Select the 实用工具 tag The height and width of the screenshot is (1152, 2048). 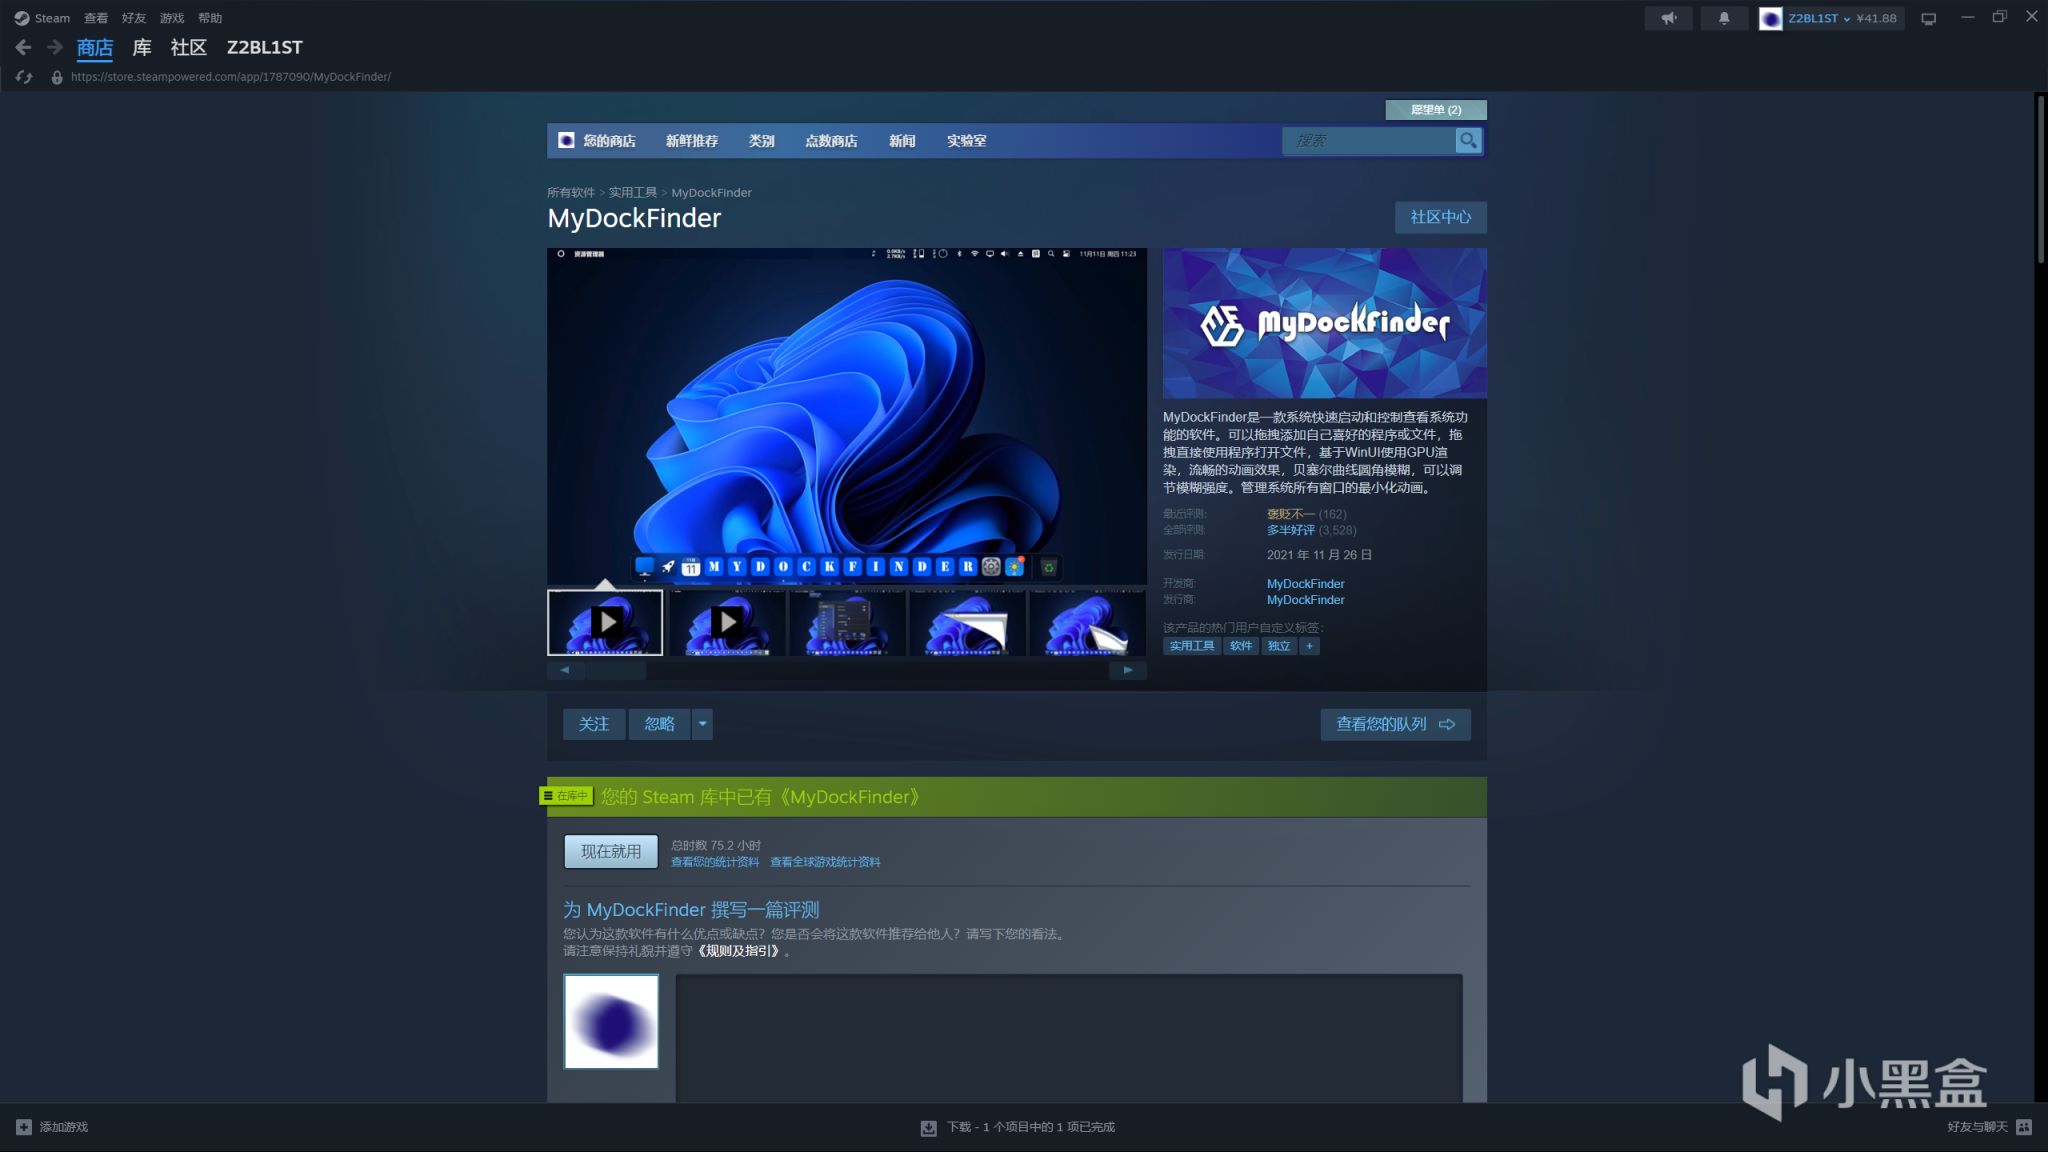tap(1192, 646)
